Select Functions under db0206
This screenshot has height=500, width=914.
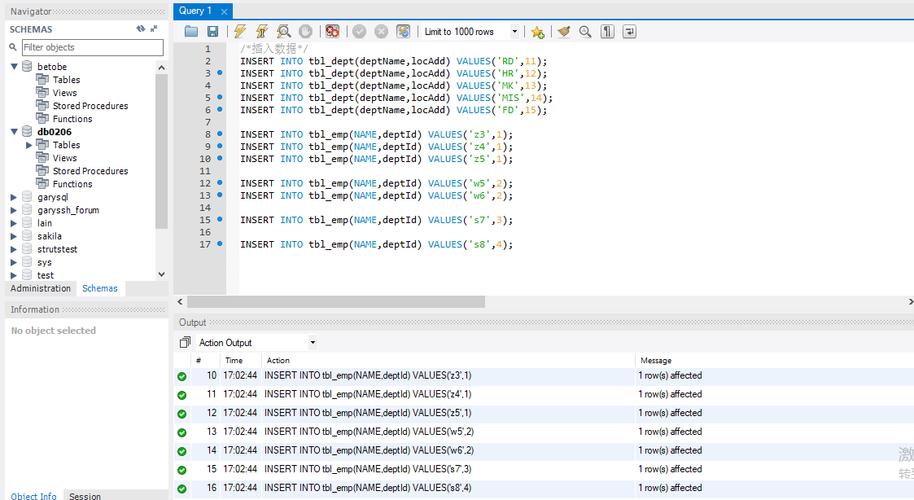pyautogui.click(x=72, y=184)
